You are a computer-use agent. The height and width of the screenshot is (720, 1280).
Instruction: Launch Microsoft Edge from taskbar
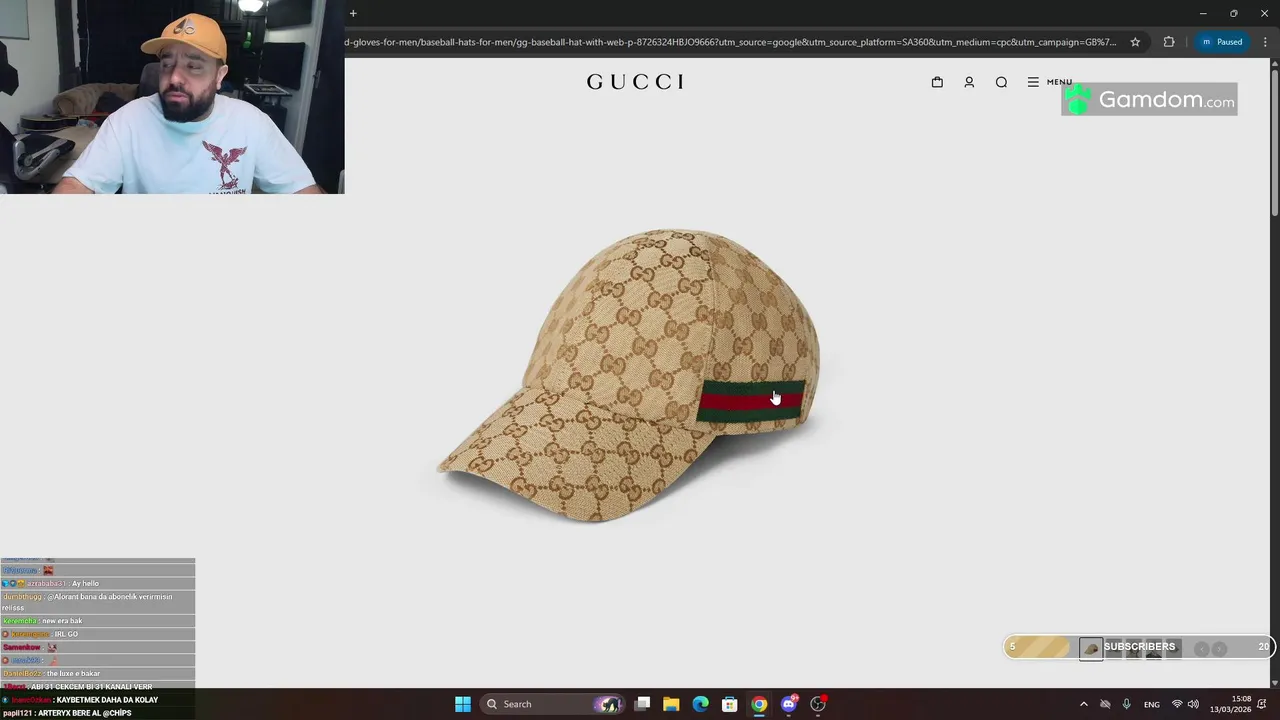click(701, 704)
